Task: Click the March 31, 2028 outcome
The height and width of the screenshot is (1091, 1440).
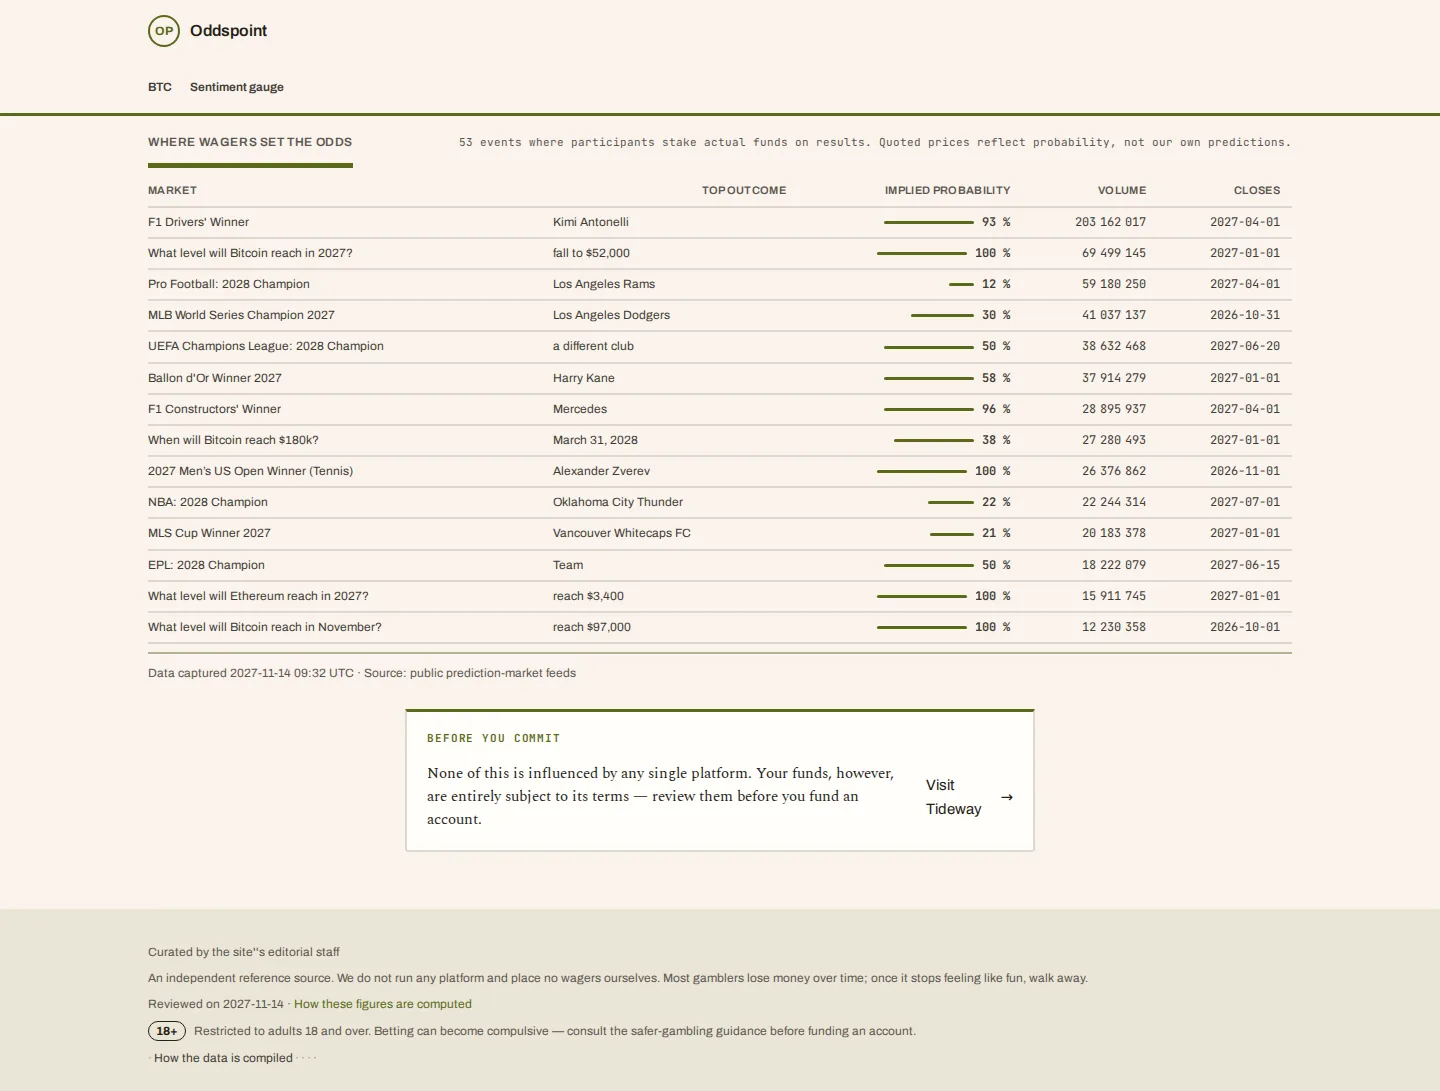Action: tap(595, 440)
